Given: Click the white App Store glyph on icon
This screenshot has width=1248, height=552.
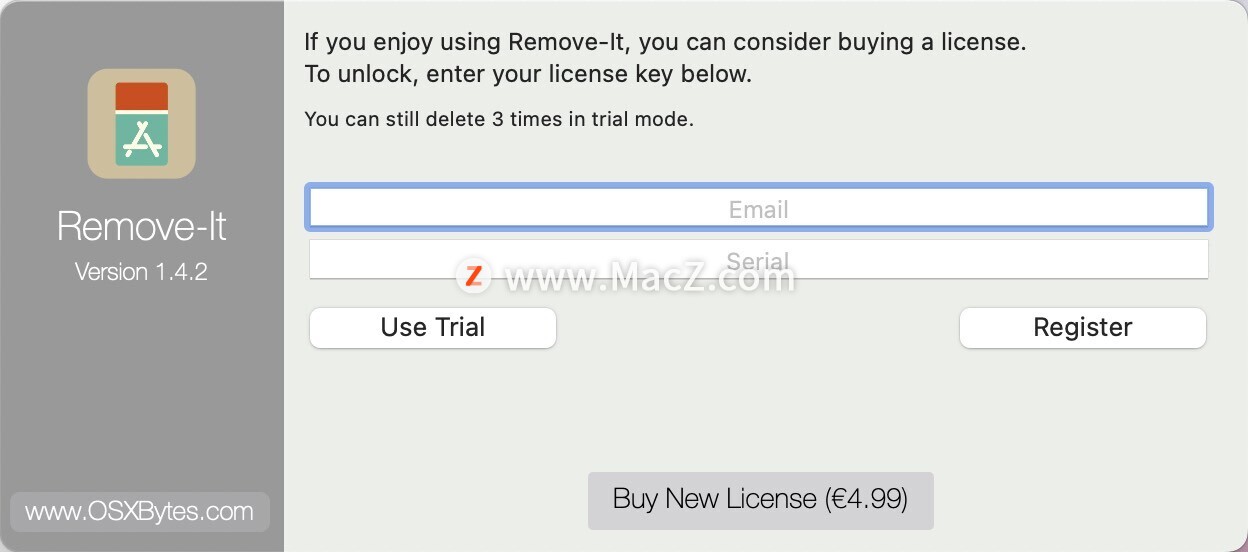Looking at the screenshot, I should [142, 140].
